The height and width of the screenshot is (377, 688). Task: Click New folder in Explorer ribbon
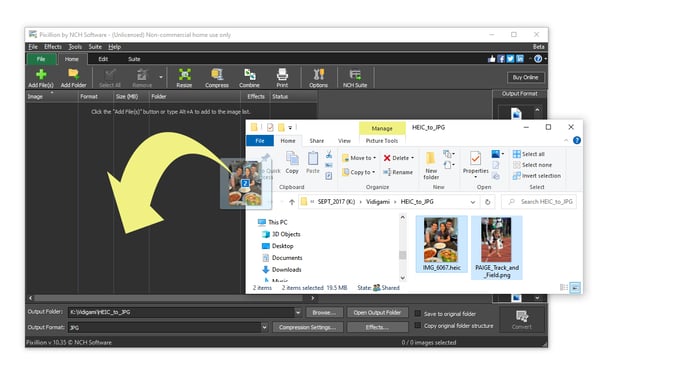coord(431,165)
